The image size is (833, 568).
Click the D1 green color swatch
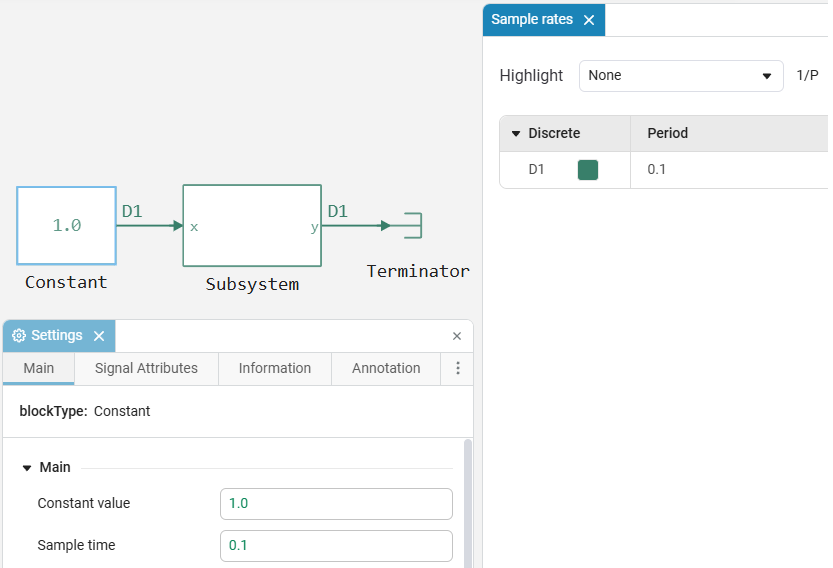pos(588,170)
